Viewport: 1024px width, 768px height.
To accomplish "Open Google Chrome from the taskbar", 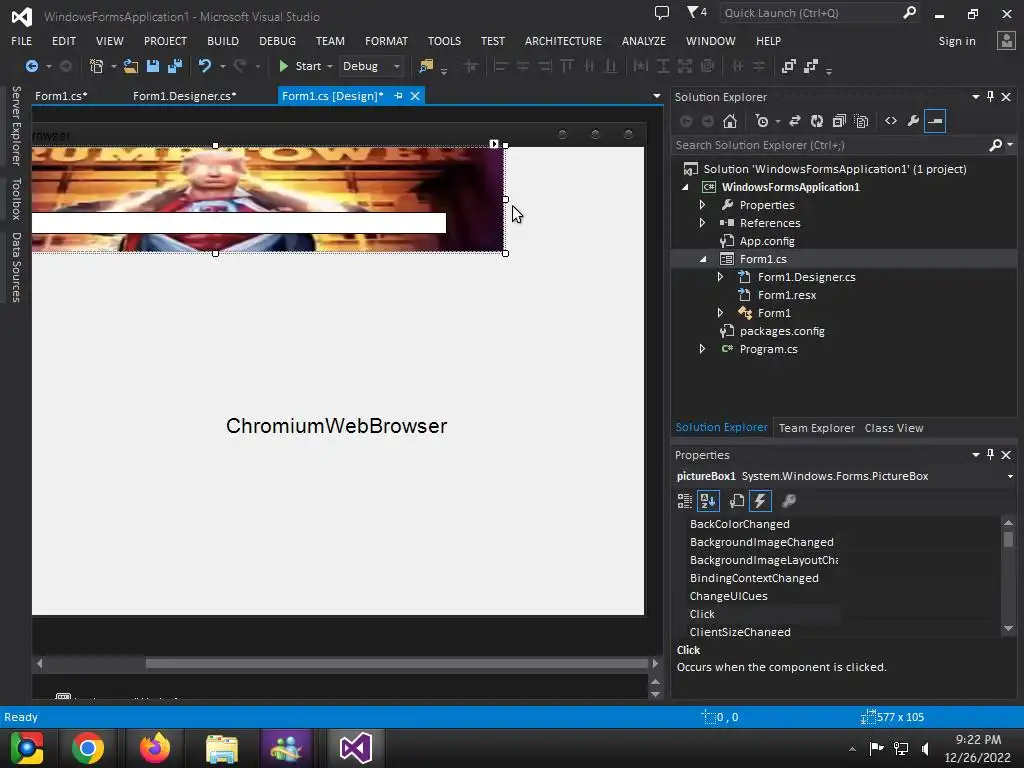I will click(x=88, y=748).
